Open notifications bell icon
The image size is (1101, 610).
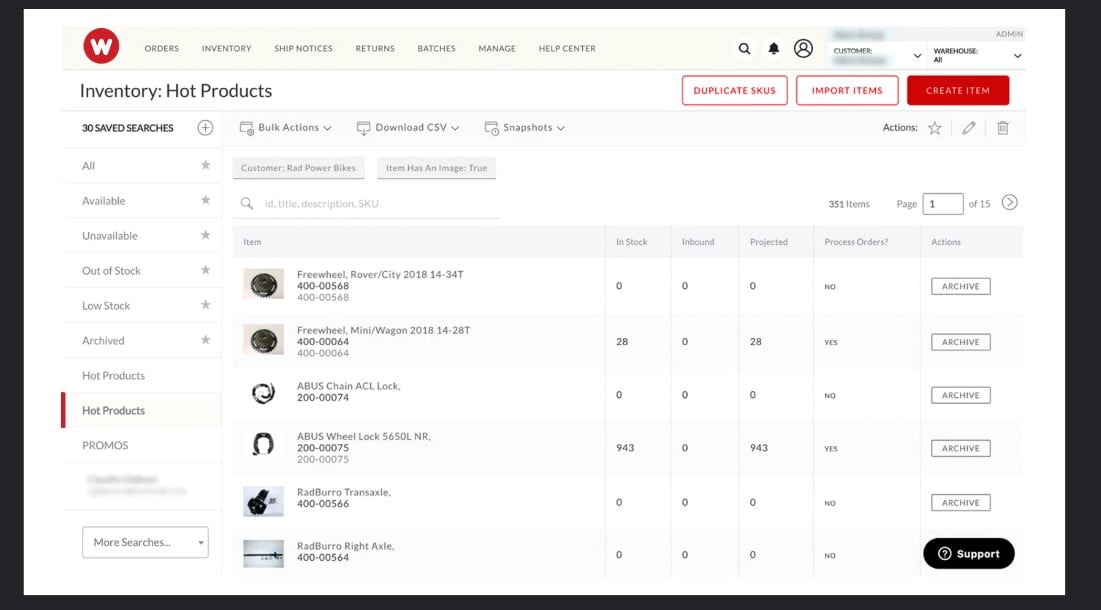pos(773,48)
